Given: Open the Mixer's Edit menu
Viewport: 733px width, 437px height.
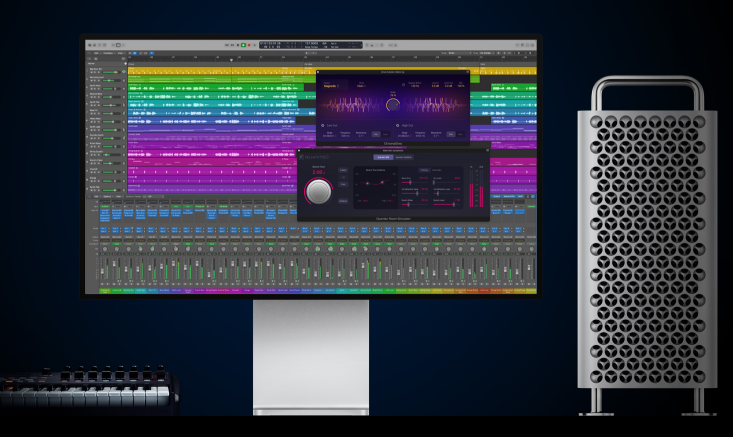Looking at the screenshot, I should click(x=96, y=196).
